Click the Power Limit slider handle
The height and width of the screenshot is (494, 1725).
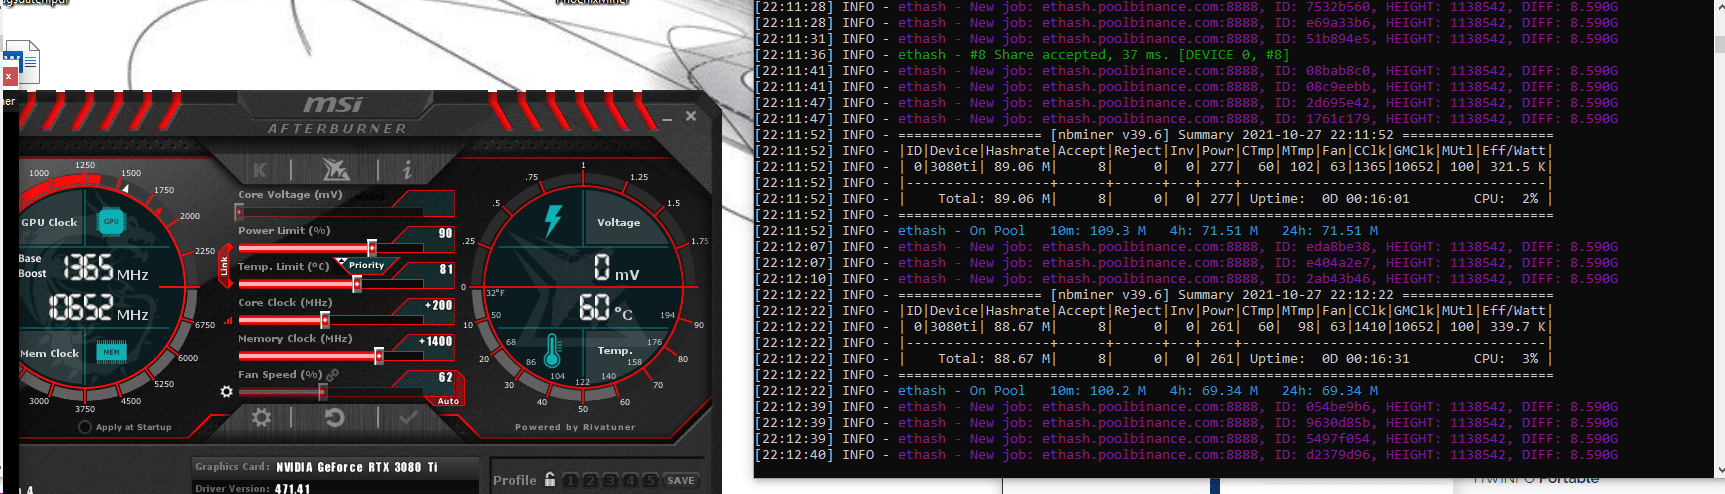[x=372, y=248]
